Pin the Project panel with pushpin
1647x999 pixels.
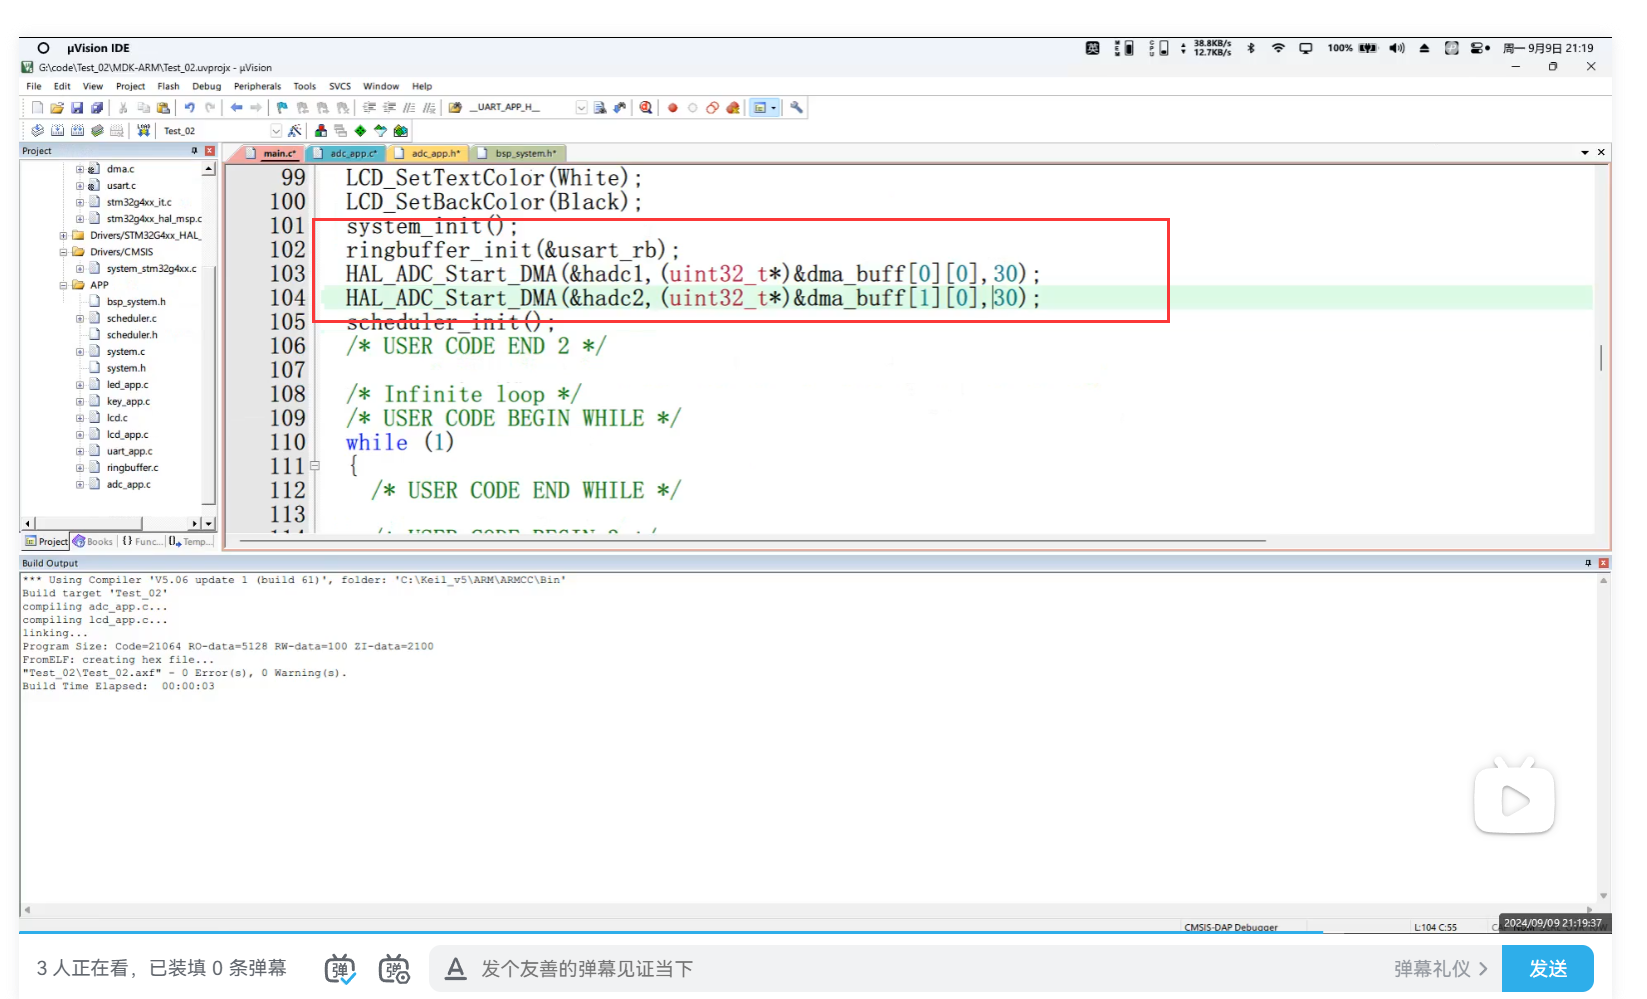click(x=194, y=151)
